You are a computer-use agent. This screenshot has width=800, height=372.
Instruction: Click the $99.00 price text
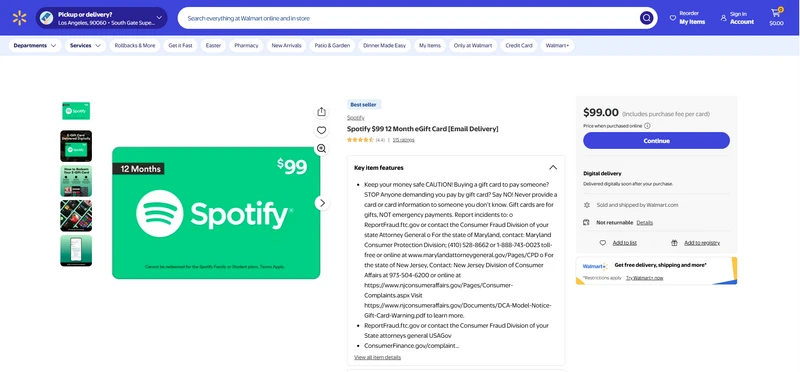pos(601,113)
